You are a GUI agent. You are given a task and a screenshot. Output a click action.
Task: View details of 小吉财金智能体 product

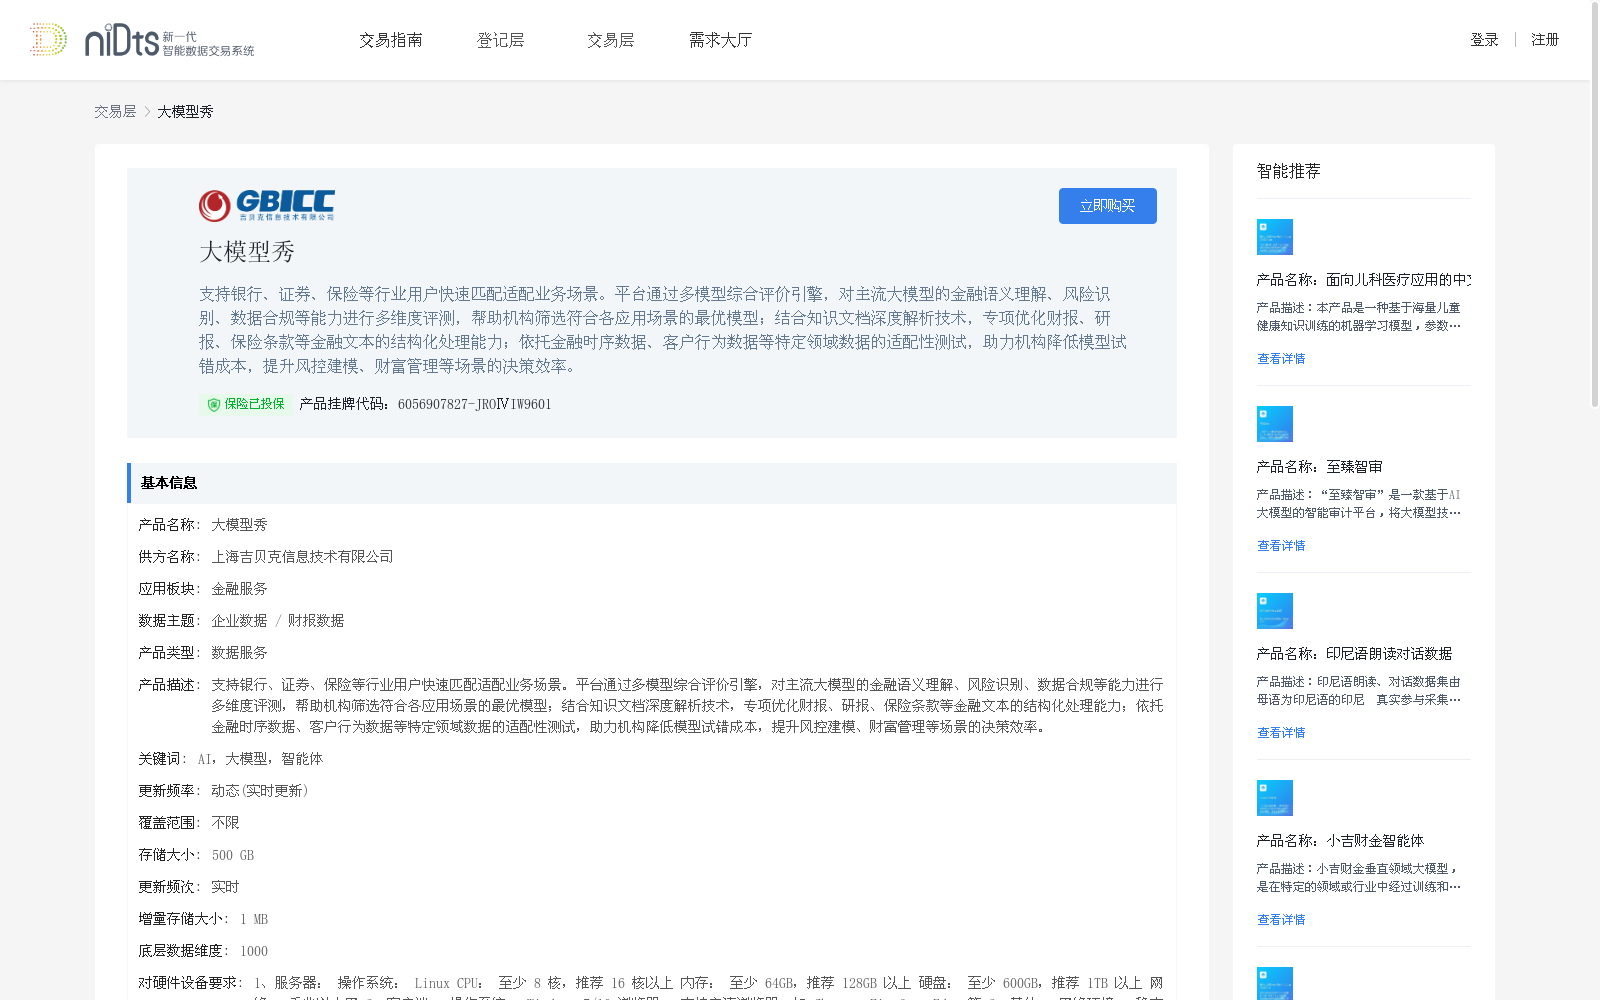1281,920
